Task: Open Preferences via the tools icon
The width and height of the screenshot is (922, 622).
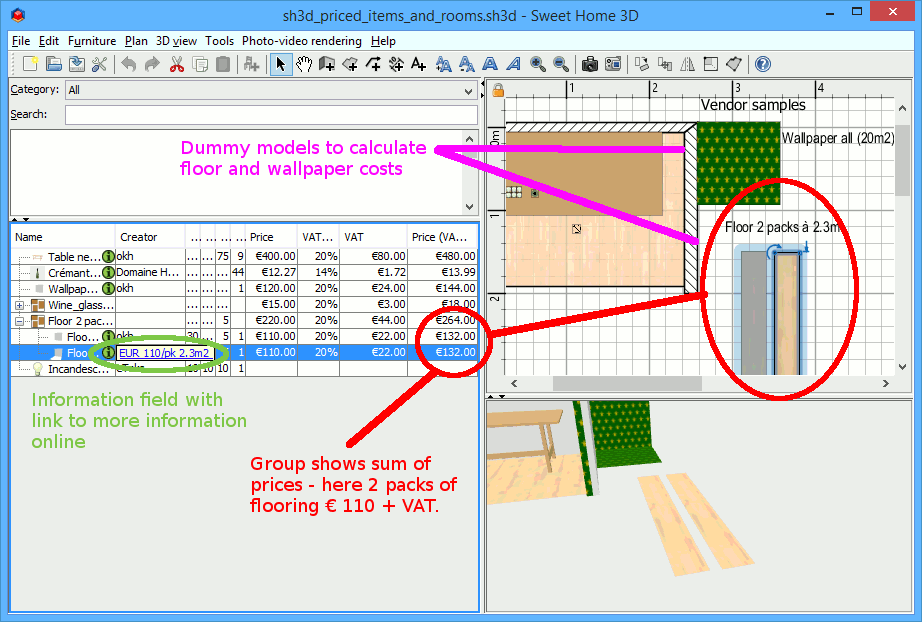Action: (99, 63)
